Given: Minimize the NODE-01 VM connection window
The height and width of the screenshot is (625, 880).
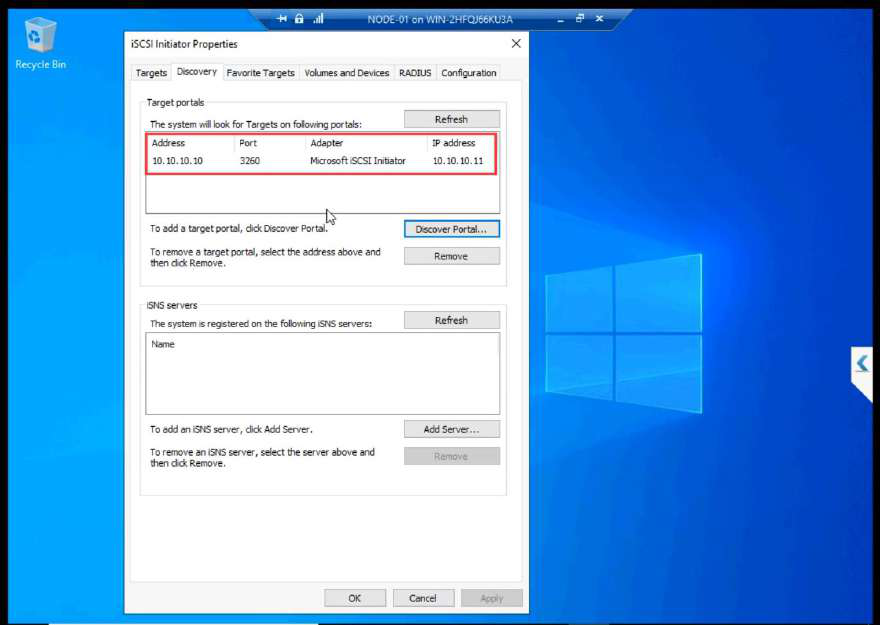Looking at the screenshot, I should (x=561, y=20).
